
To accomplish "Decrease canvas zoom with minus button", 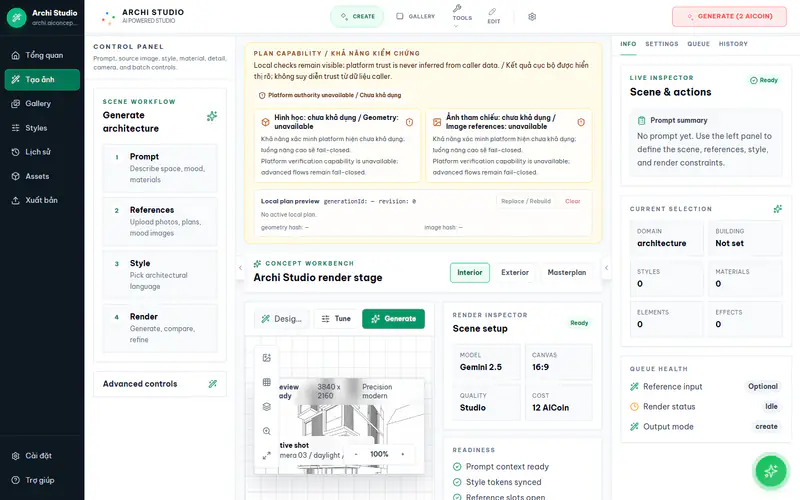I will coord(356,454).
